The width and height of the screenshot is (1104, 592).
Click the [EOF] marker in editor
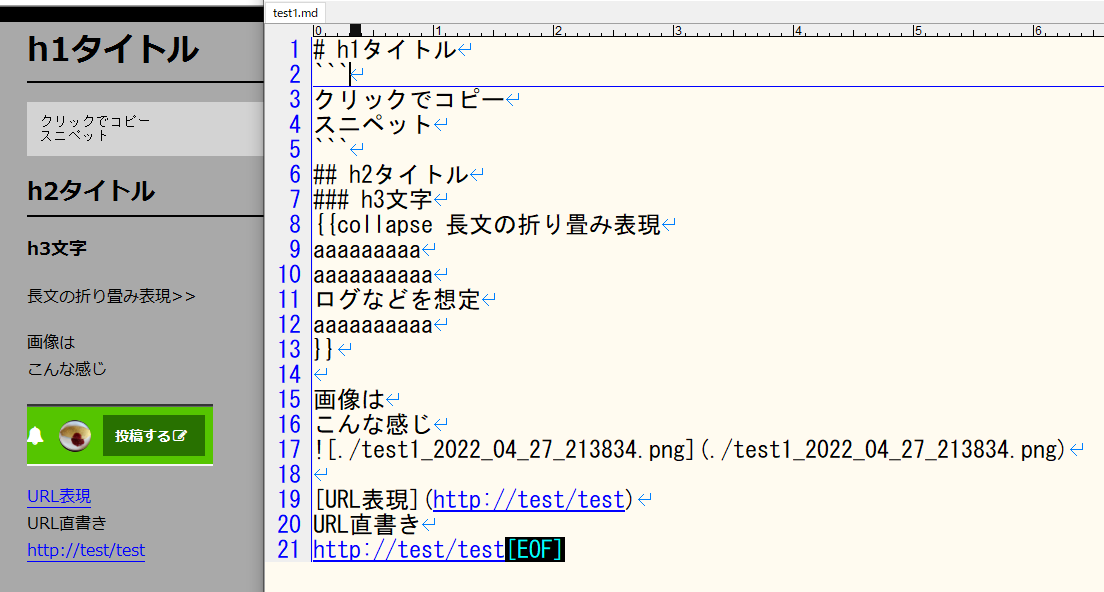[535, 549]
